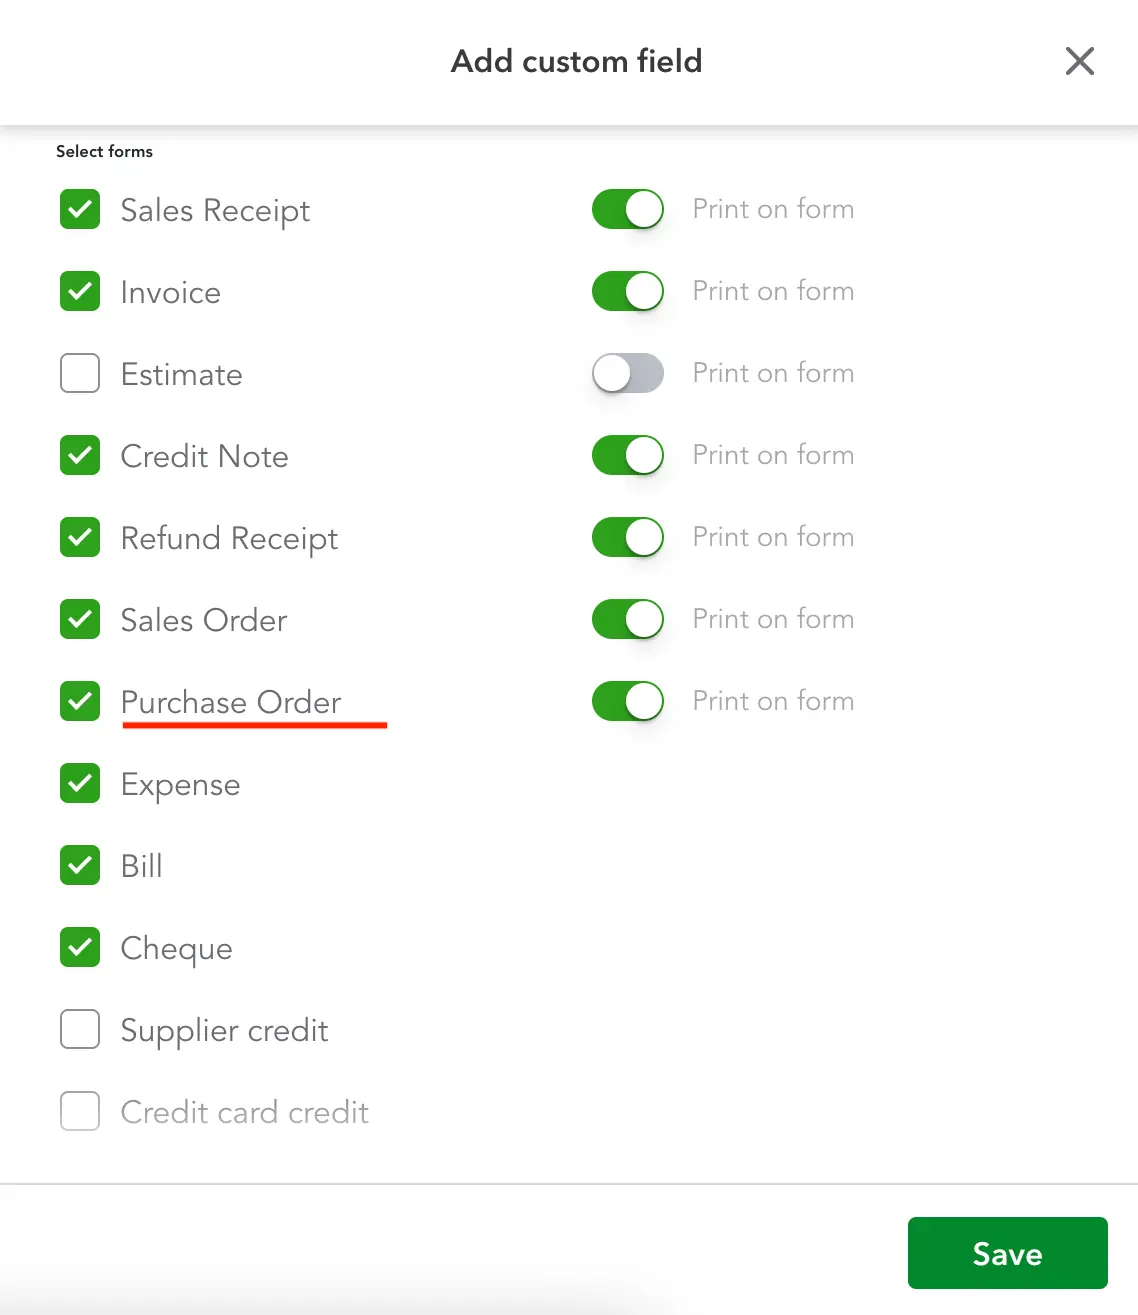The height and width of the screenshot is (1315, 1138).
Task: Close the Add custom field dialog
Action: pyautogui.click(x=1080, y=61)
